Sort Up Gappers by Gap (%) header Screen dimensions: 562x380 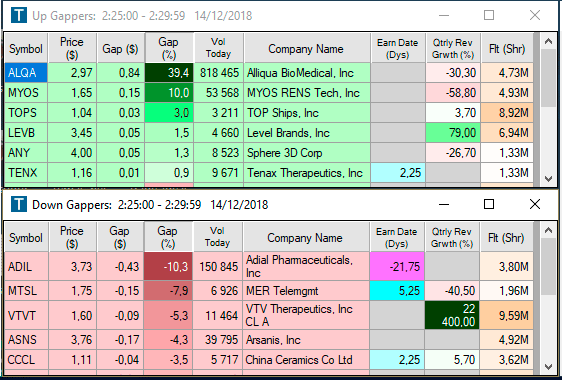169,48
